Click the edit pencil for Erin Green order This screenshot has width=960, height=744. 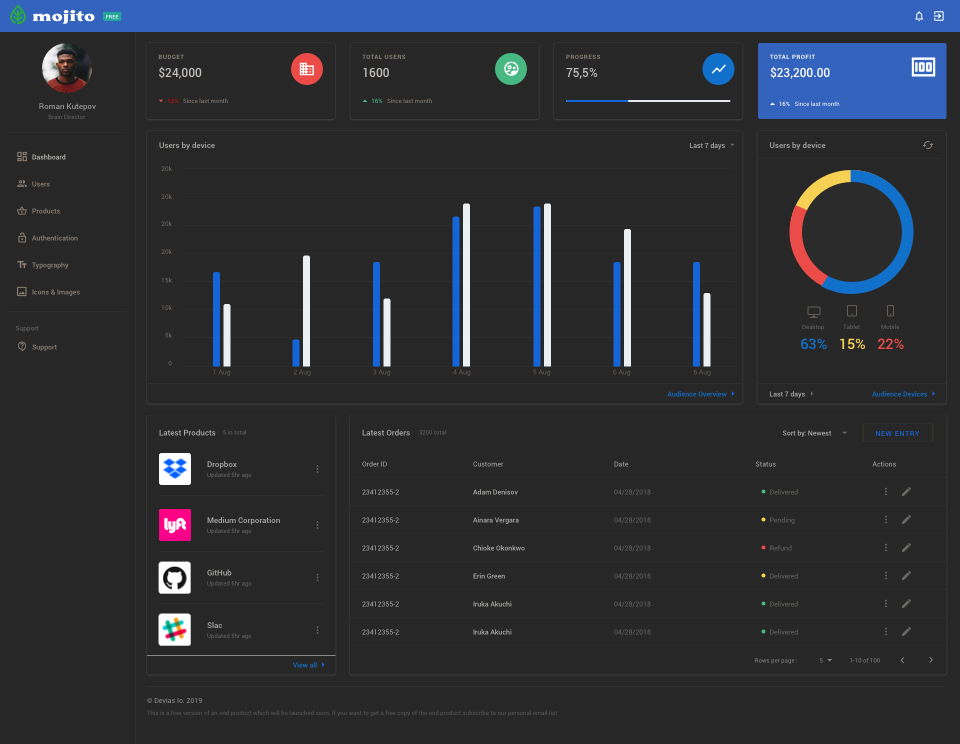click(x=906, y=576)
